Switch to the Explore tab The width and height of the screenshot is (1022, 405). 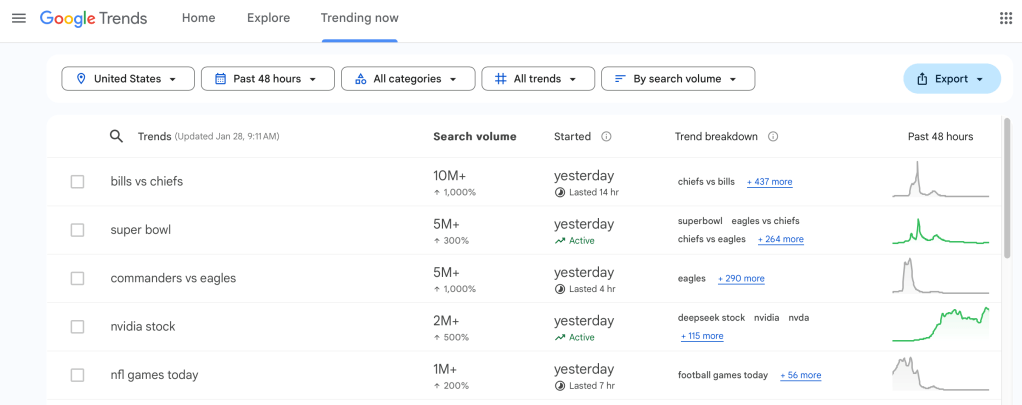click(x=268, y=18)
